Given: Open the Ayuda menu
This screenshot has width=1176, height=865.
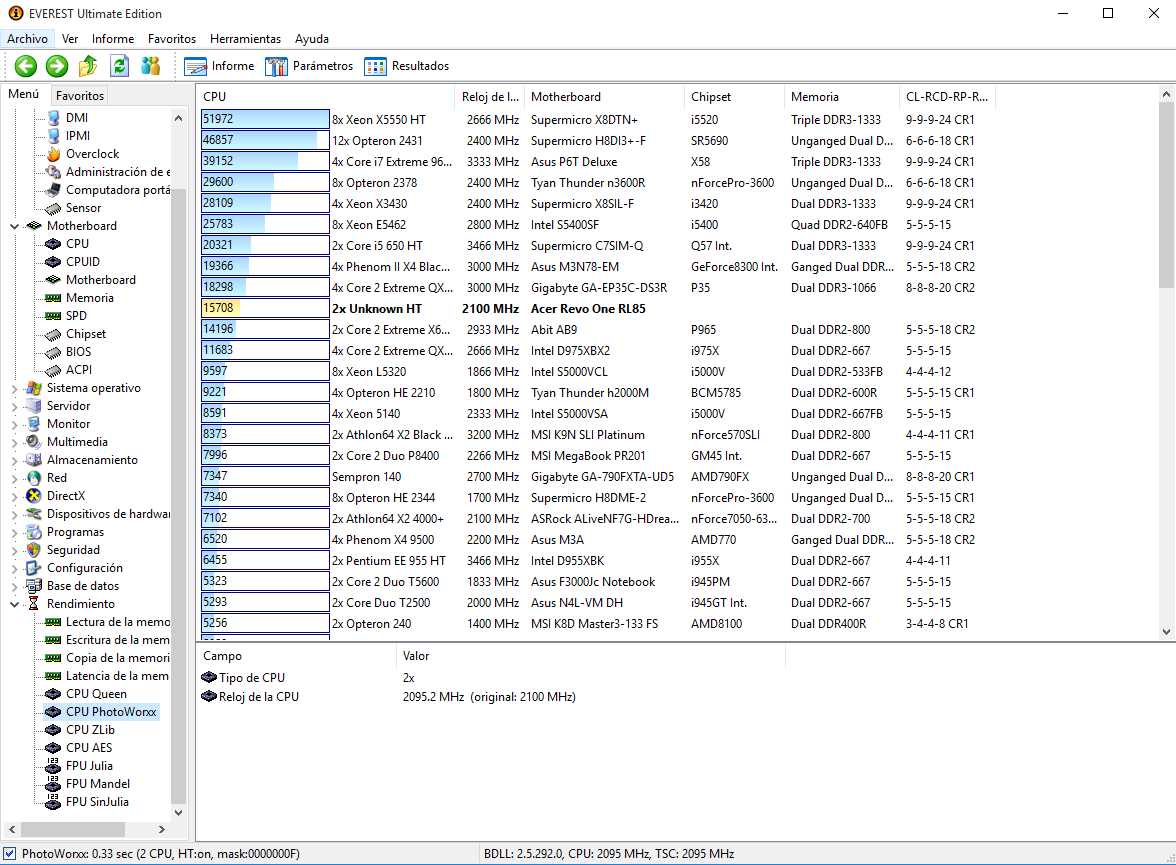Looking at the screenshot, I should (x=312, y=39).
